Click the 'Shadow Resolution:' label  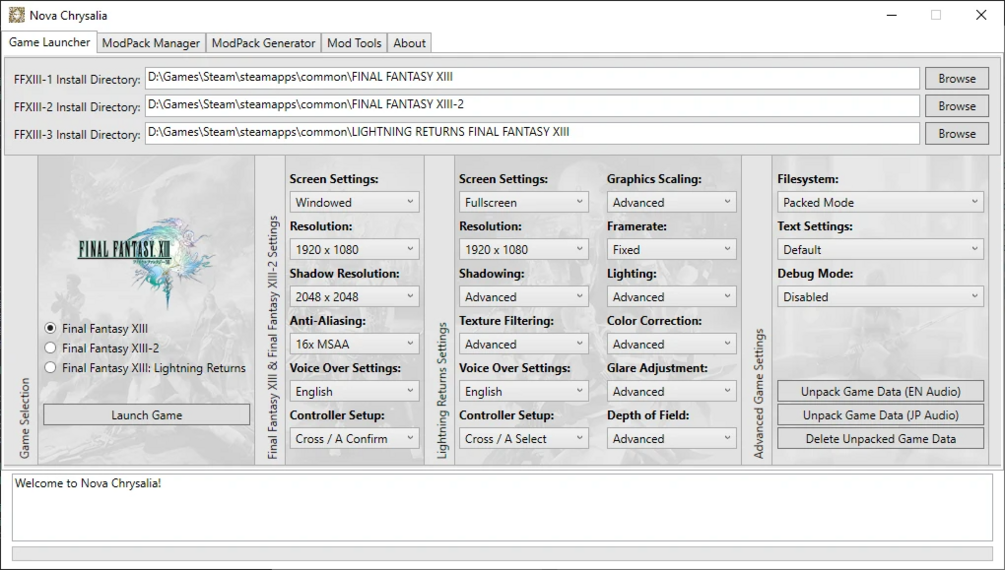pyautogui.click(x=344, y=273)
